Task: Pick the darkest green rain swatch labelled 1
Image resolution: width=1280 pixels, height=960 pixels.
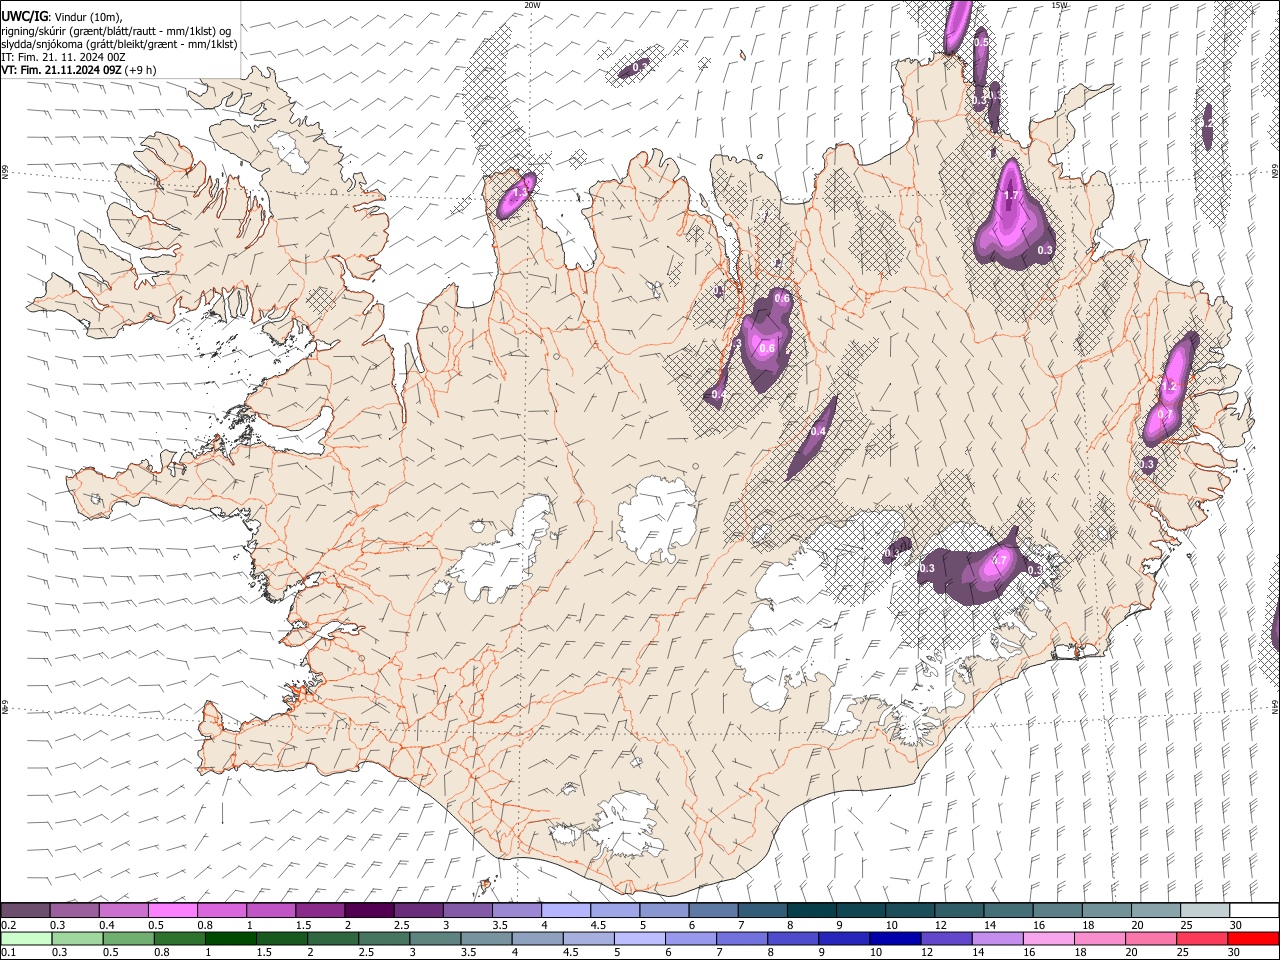Action: pyautogui.click(x=231, y=938)
